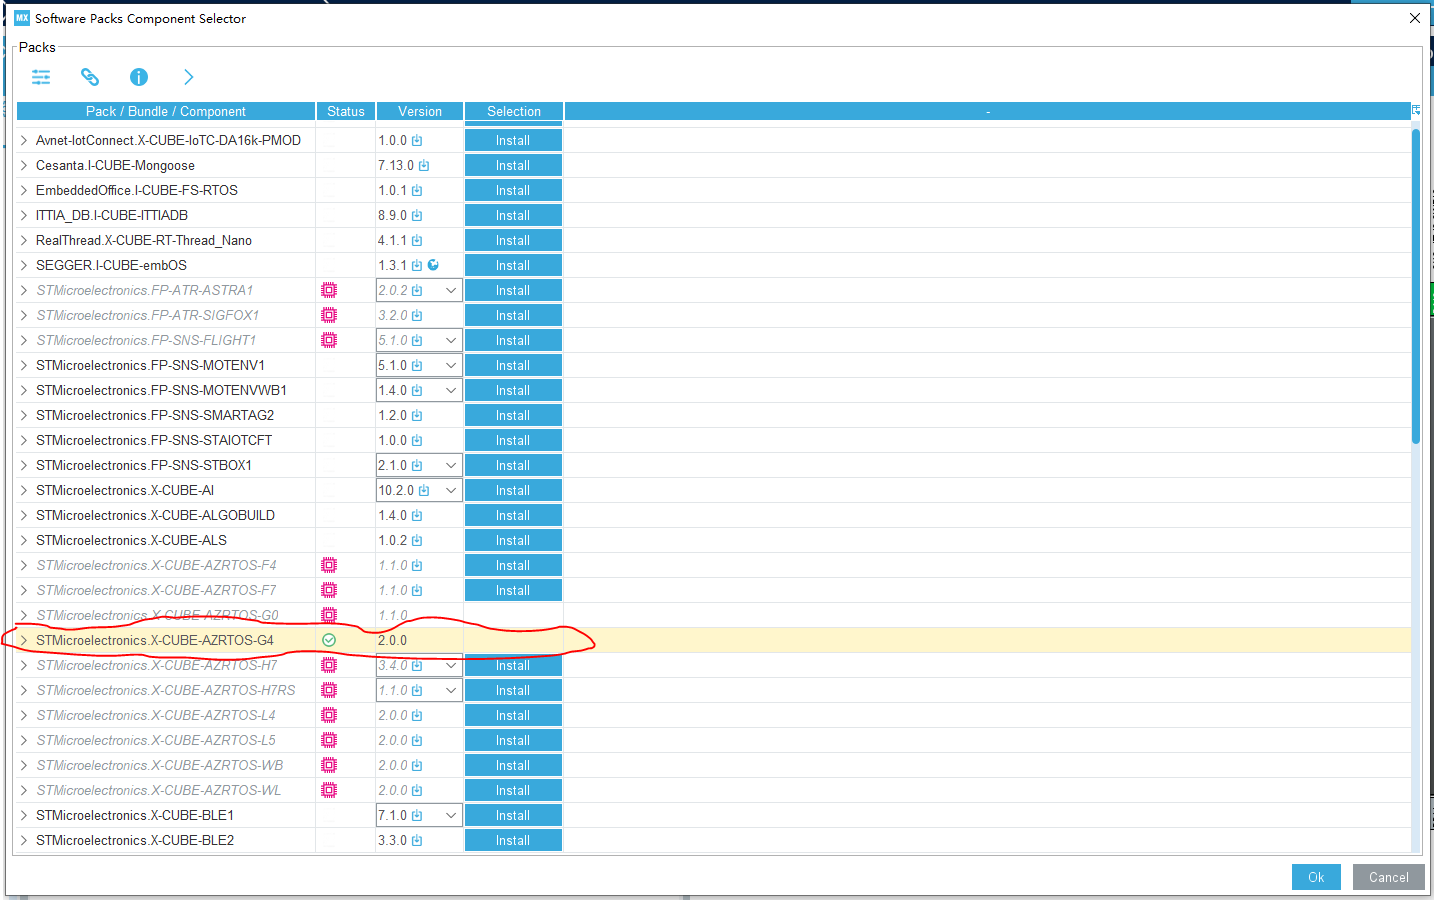This screenshot has height=900, width=1434.
Task: Expand the X-CUBE-ALS pack row
Action: [x=24, y=540]
